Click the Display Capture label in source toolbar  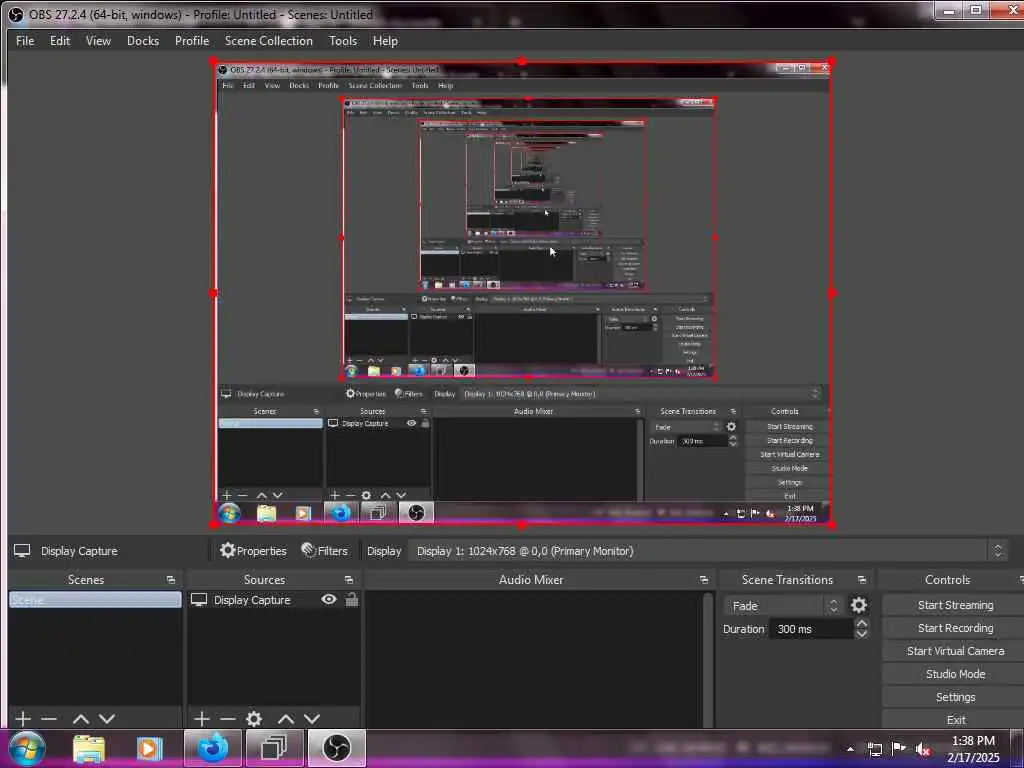pyautogui.click(x=79, y=551)
